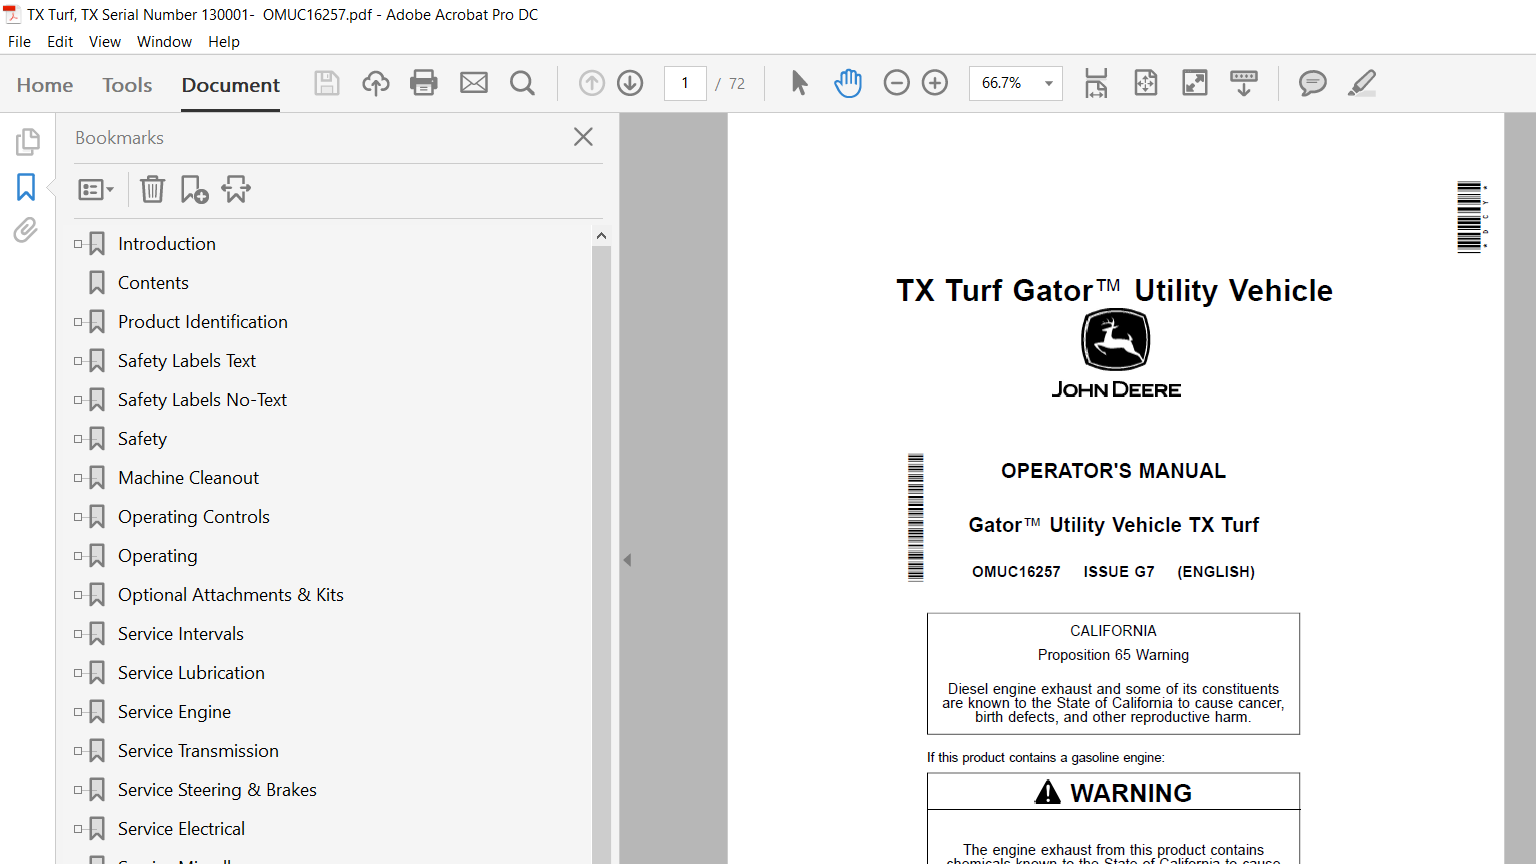
Task: Activate the Hand pan tool
Action: 848,83
